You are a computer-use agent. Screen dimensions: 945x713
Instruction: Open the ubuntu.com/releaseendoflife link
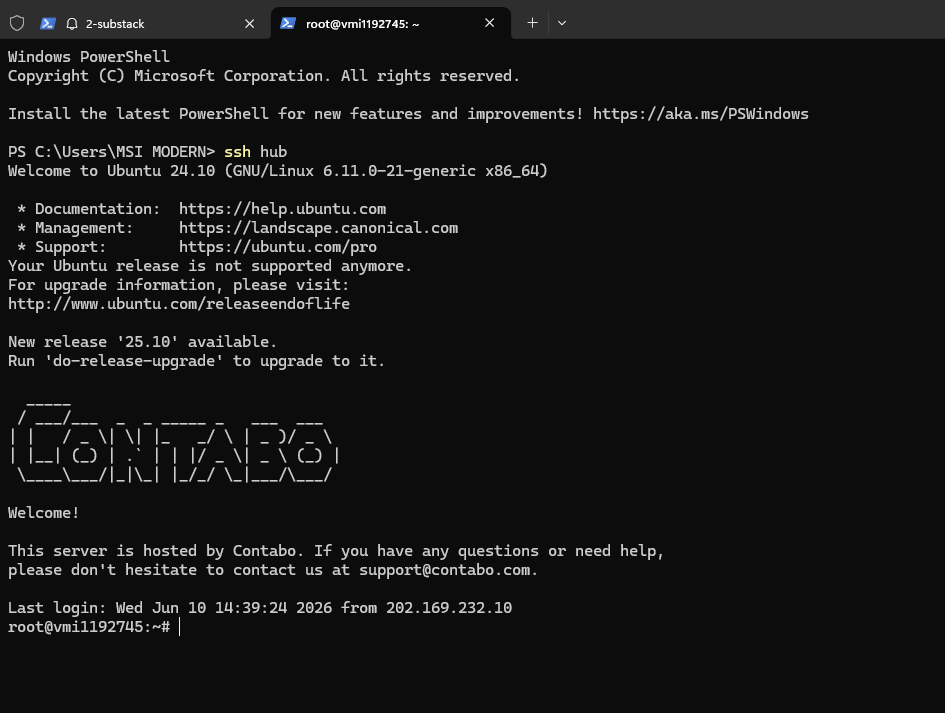[179, 304]
